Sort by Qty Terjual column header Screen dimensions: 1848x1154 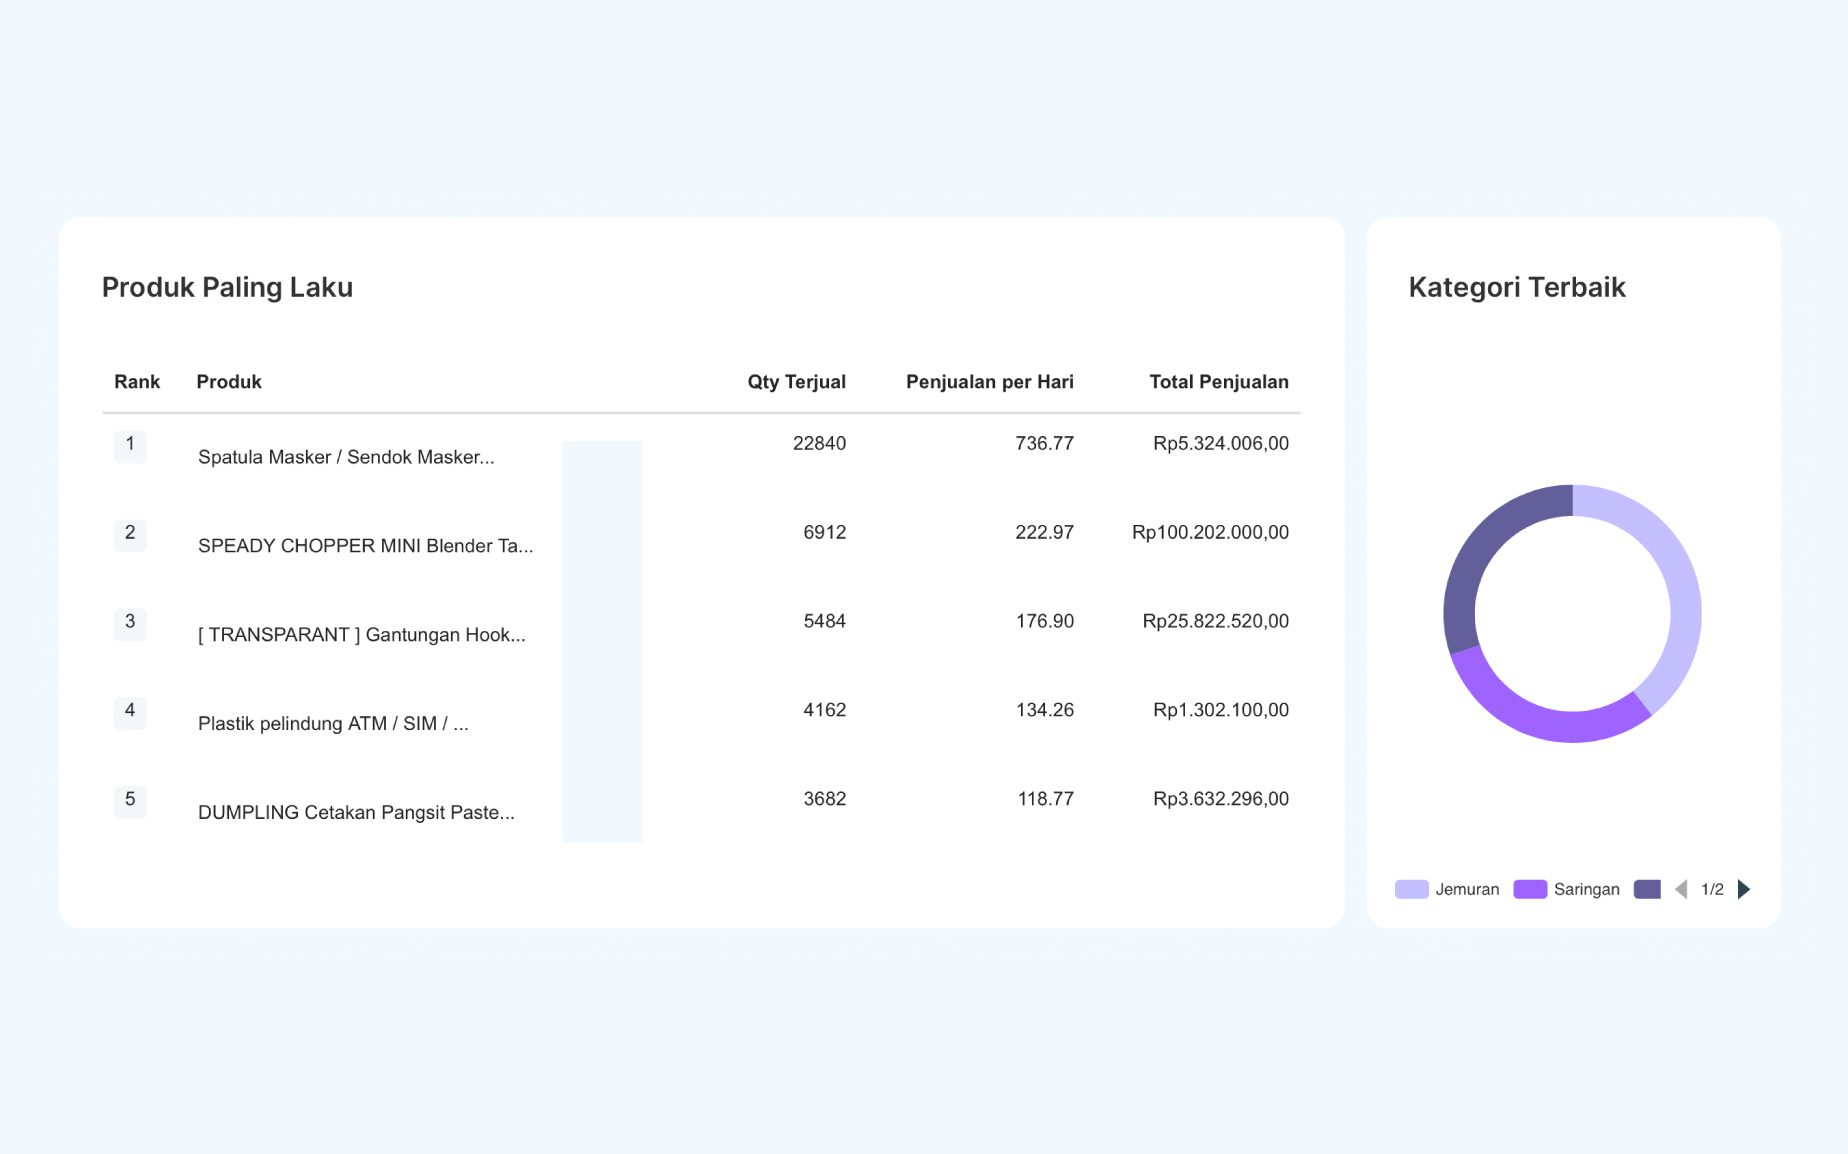point(796,382)
